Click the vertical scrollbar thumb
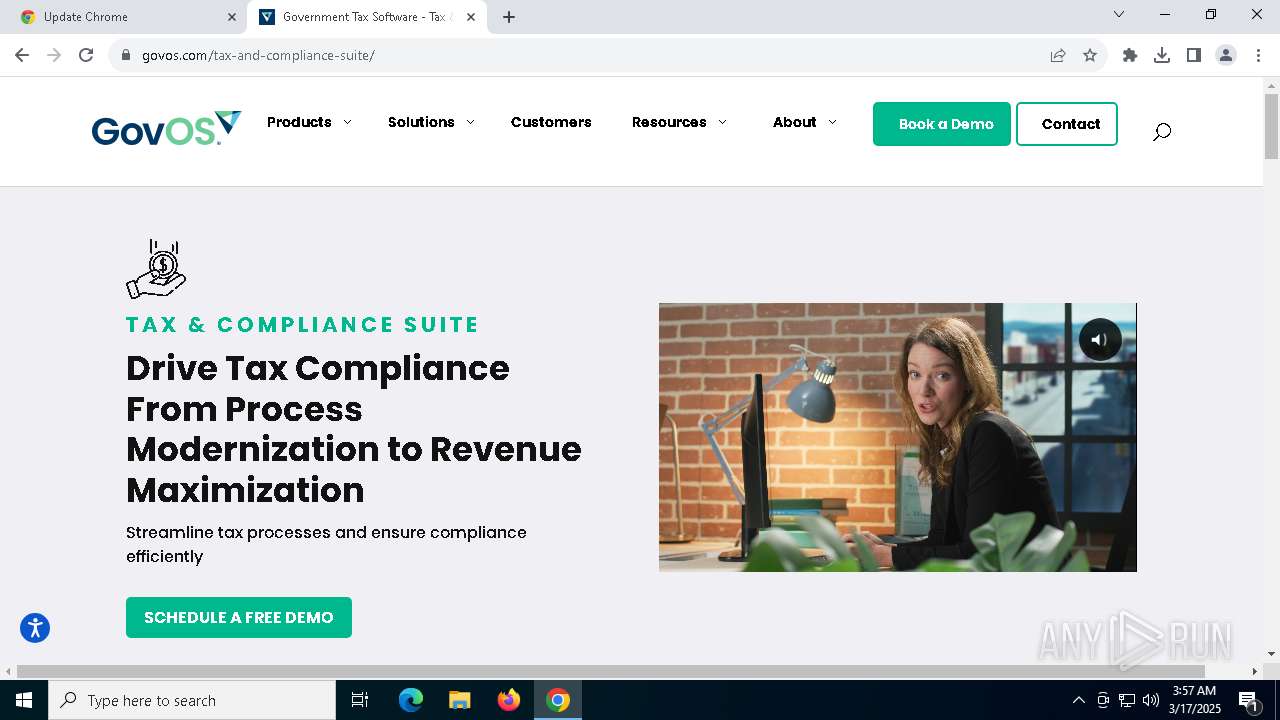The width and height of the screenshot is (1280, 720). pyautogui.click(x=1271, y=126)
